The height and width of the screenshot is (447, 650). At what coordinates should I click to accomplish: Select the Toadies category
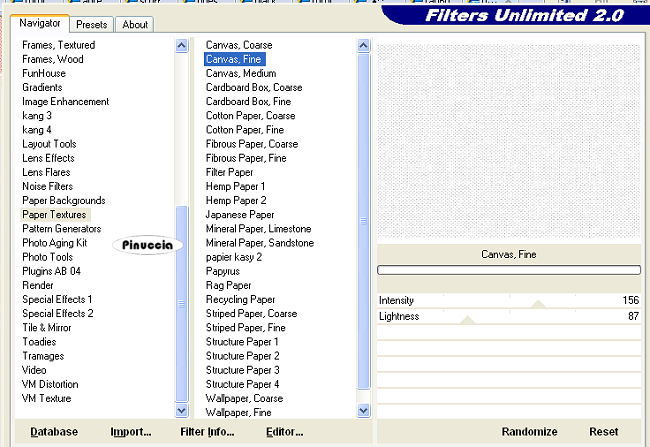pos(39,342)
